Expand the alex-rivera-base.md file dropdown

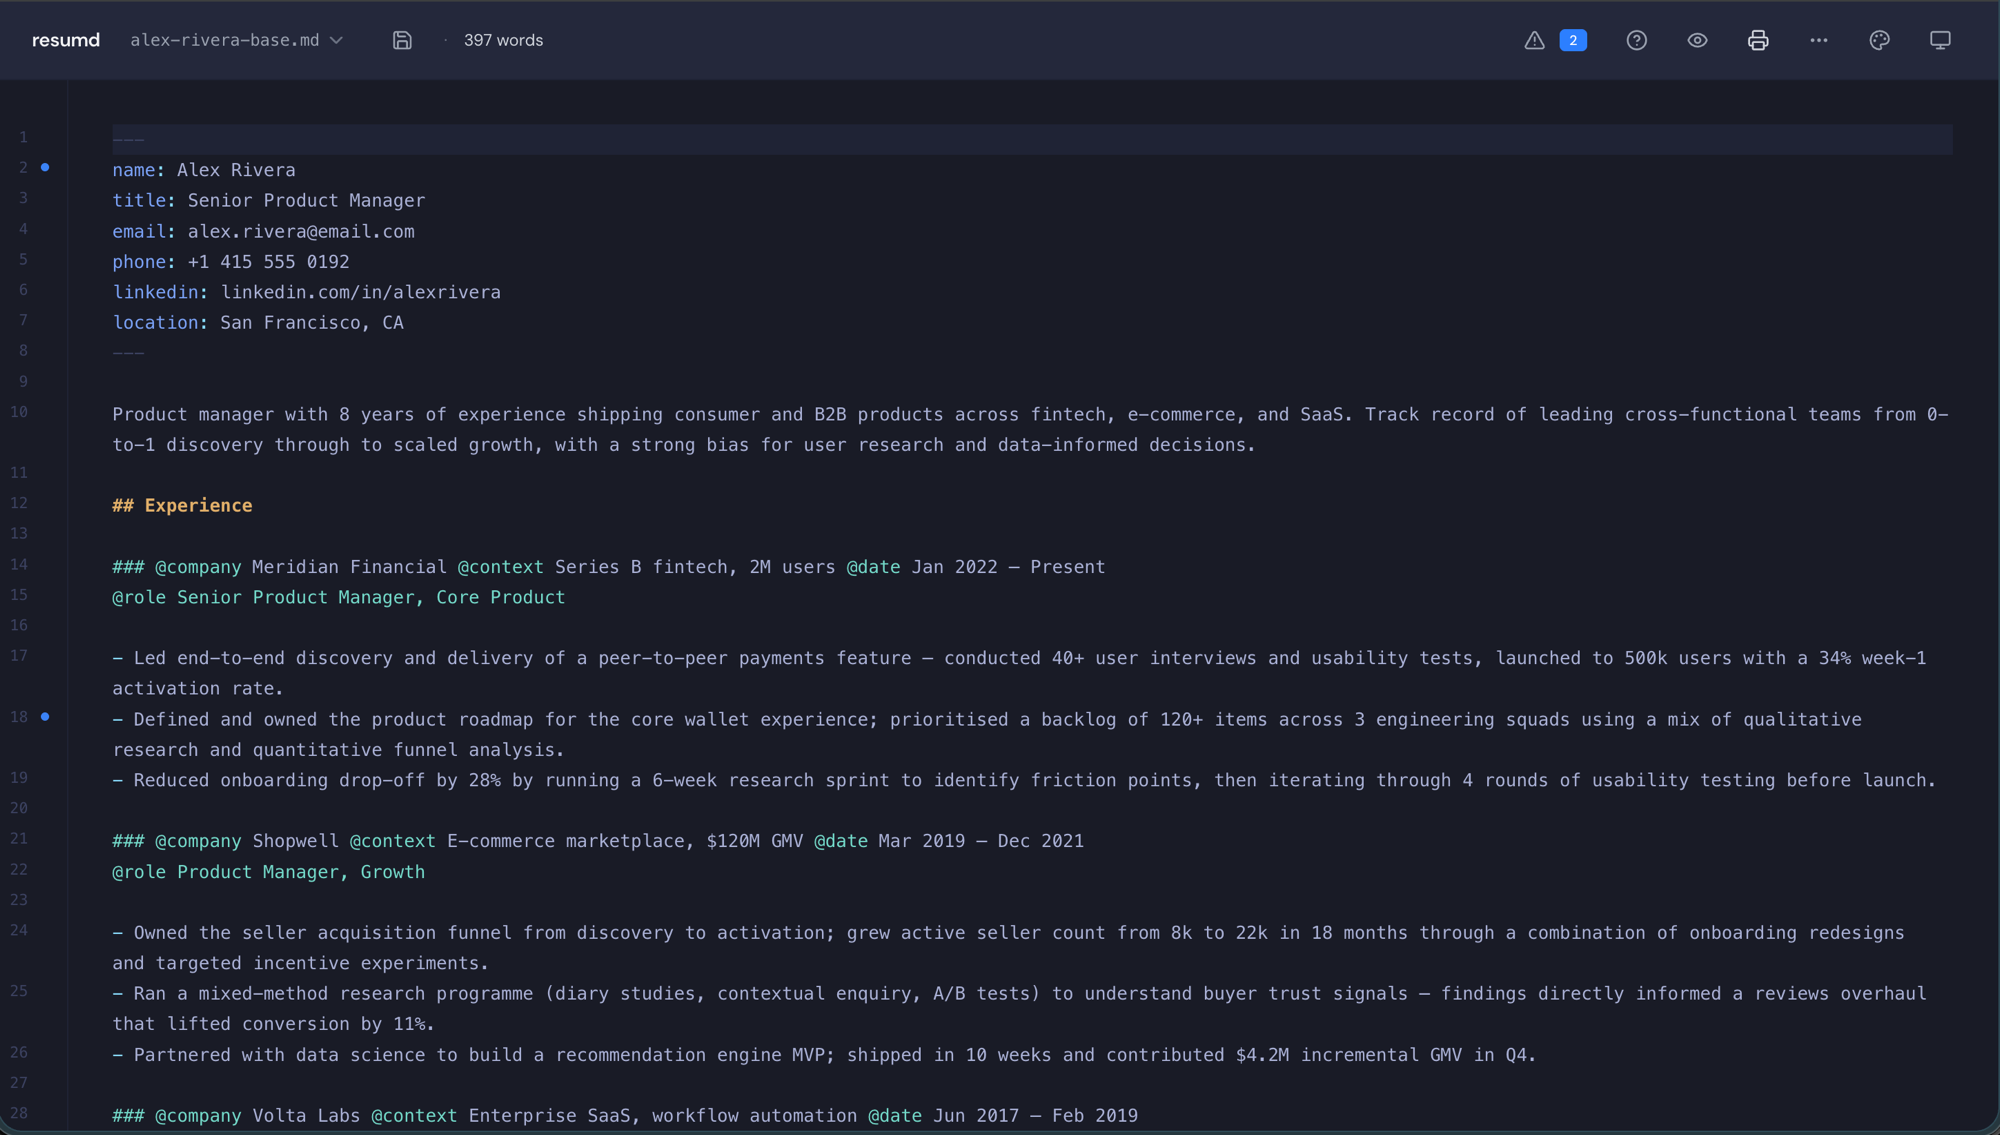237,40
